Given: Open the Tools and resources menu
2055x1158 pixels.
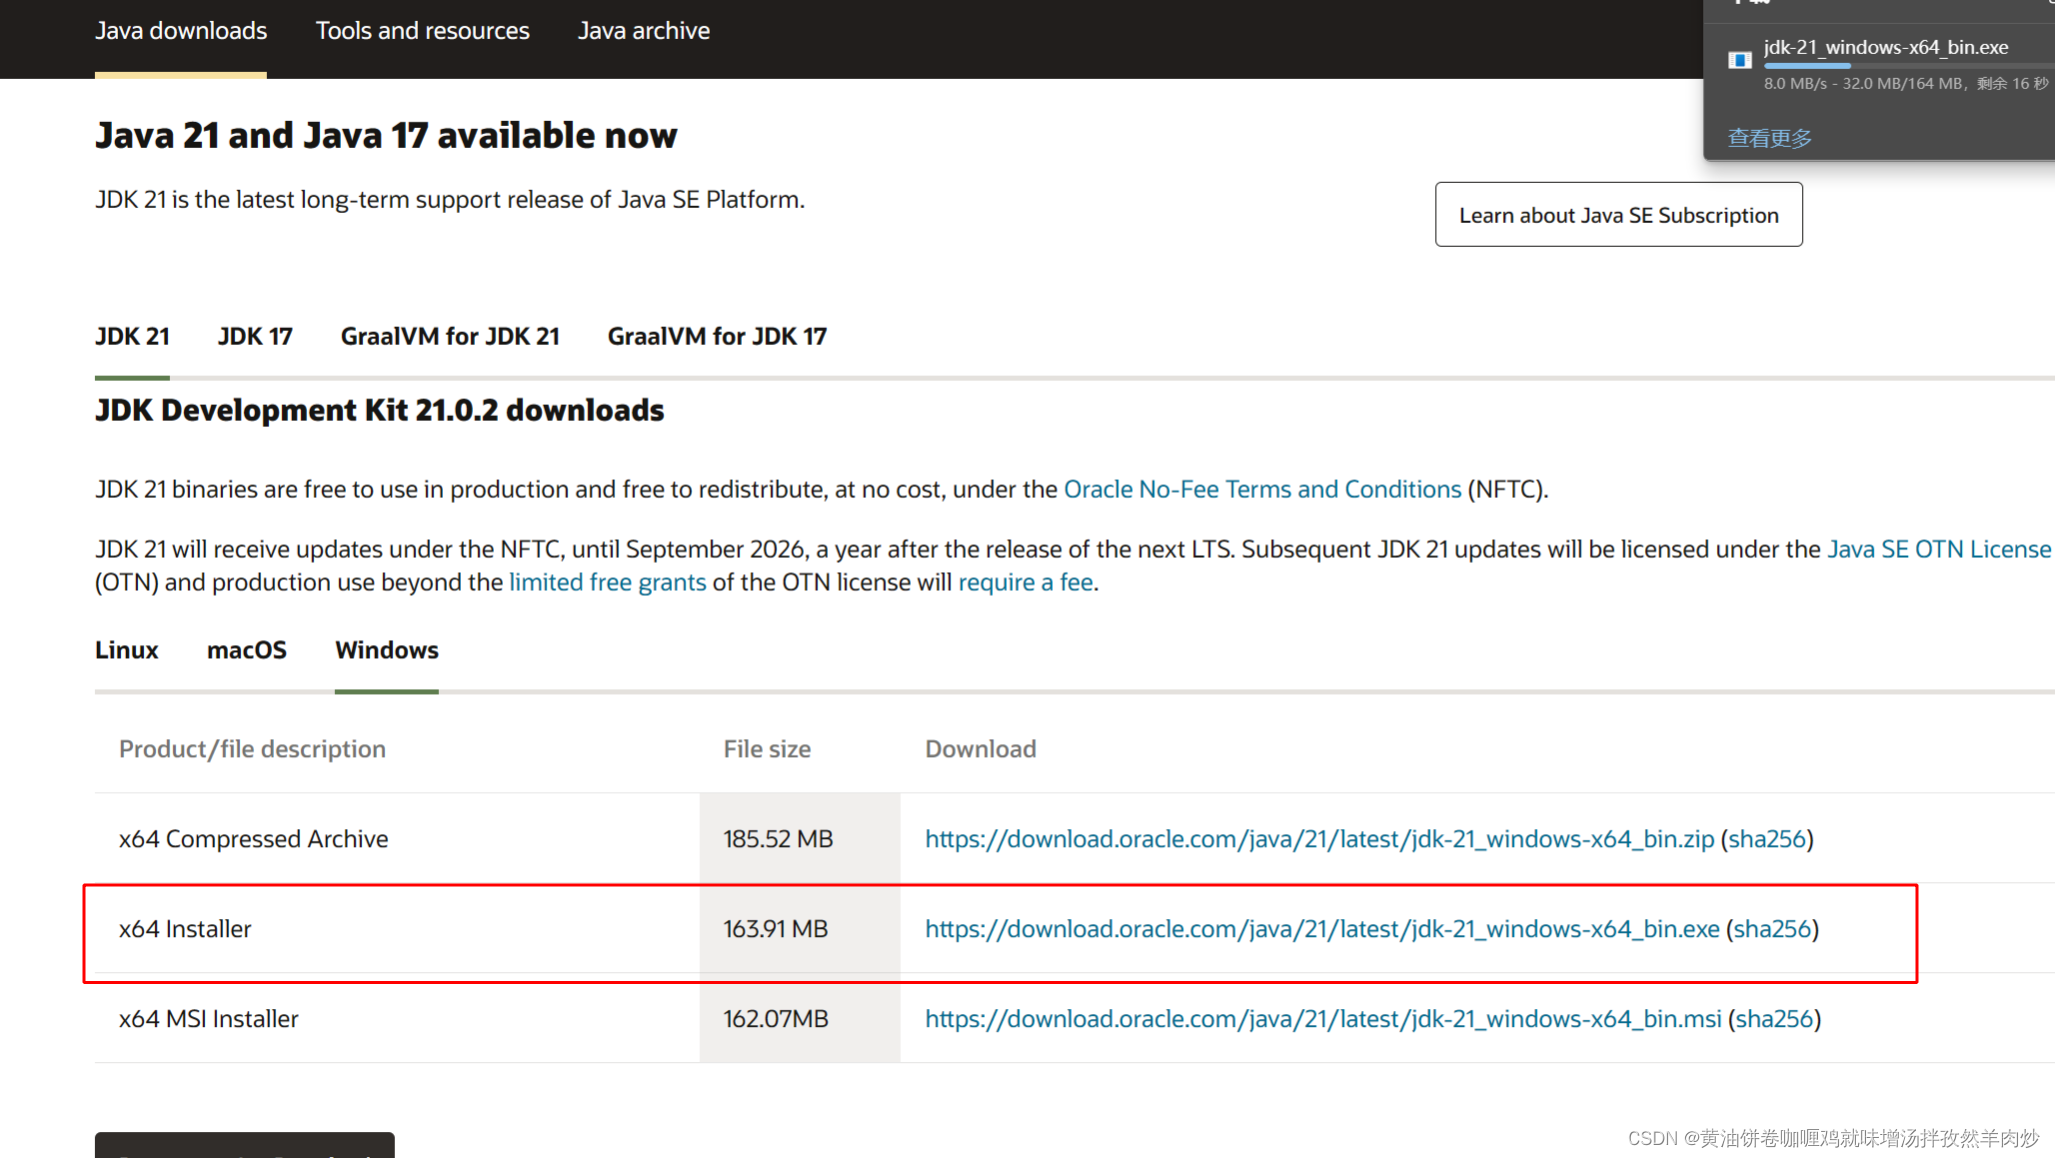Looking at the screenshot, I should (x=422, y=31).
